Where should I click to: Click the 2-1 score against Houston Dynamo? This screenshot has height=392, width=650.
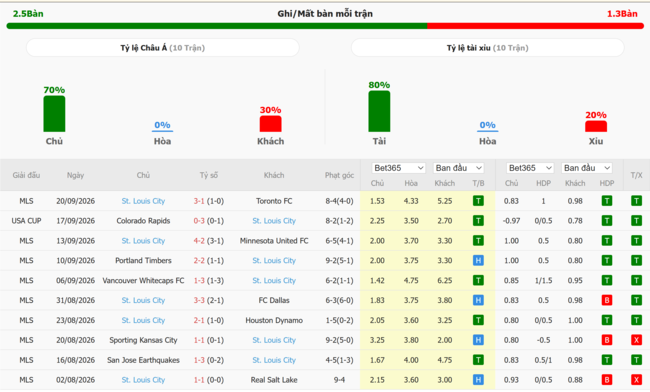pyautogui.click(x=199, y=320)
